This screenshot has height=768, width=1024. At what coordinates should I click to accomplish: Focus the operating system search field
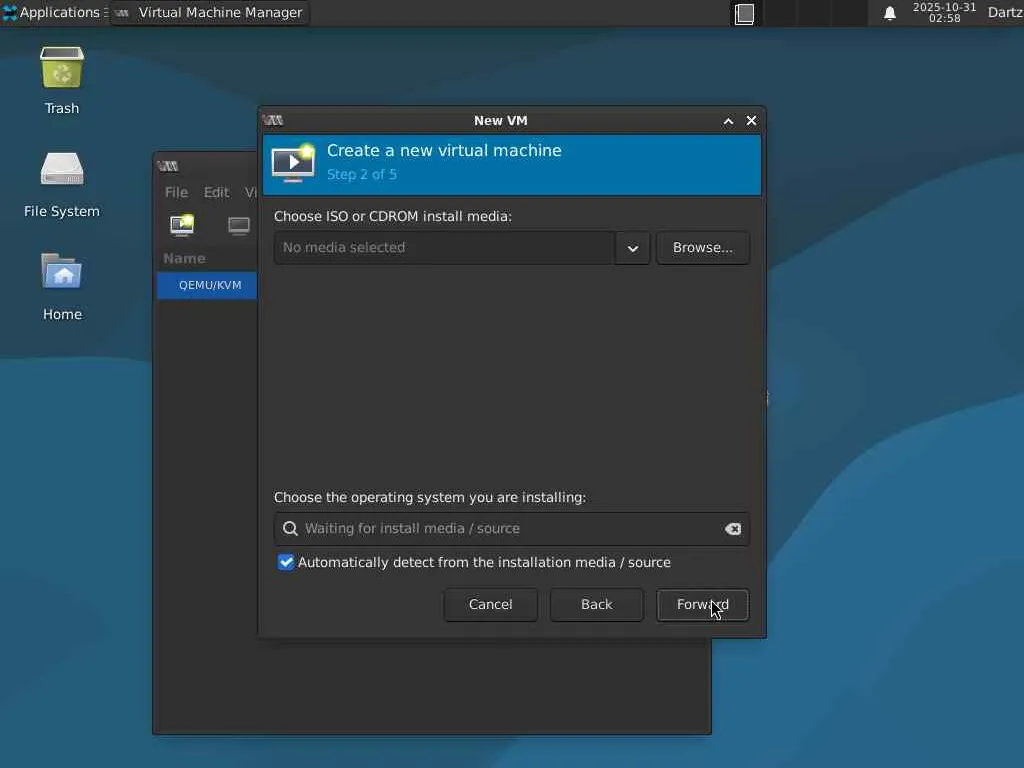click(x=511, y=529)
